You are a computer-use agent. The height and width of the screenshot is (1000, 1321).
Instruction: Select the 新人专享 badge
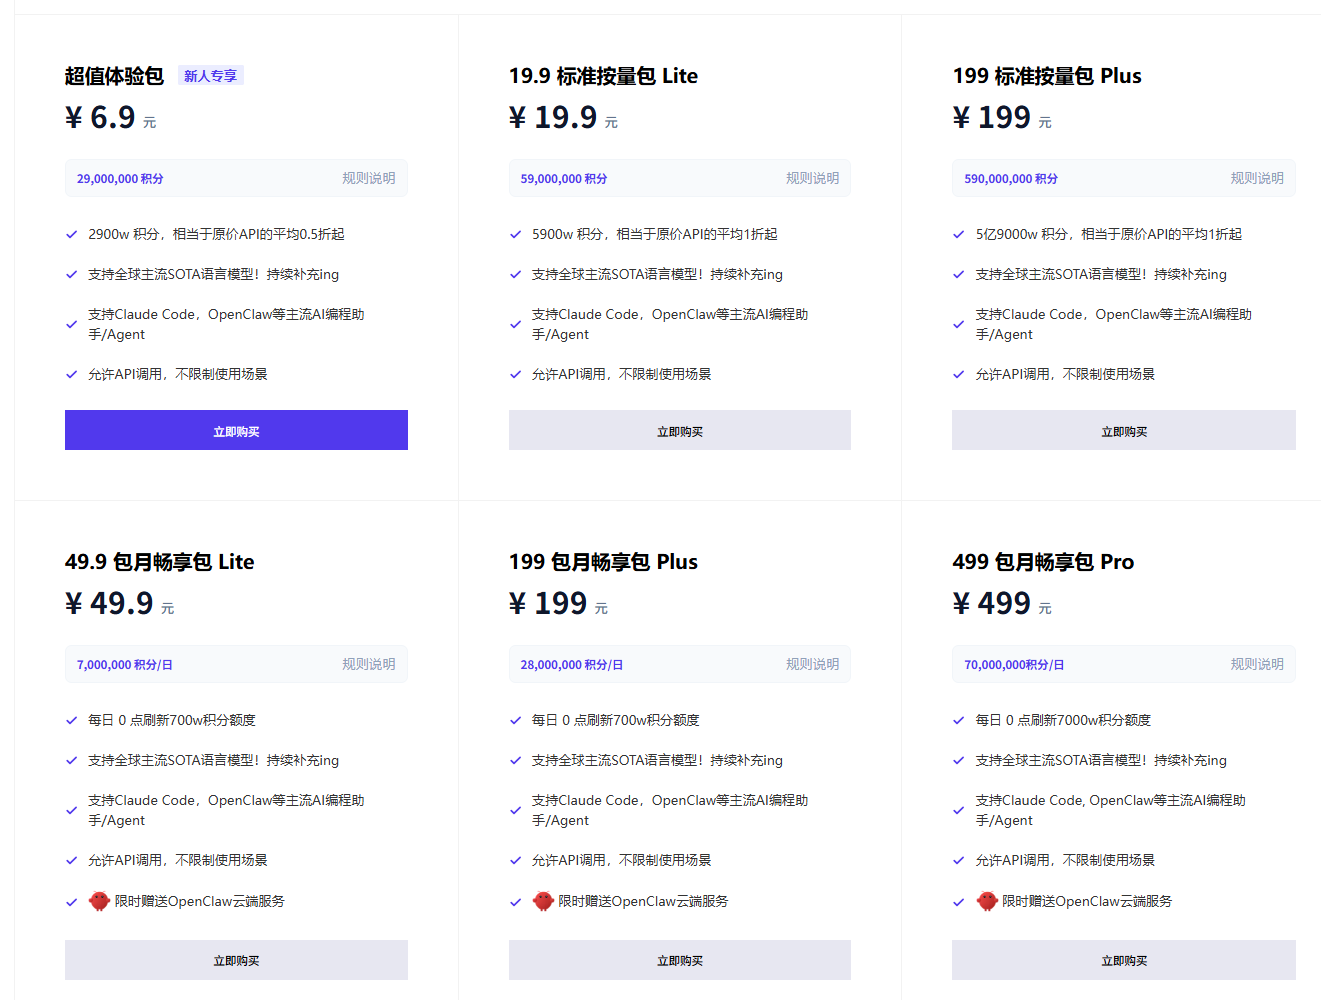tap(210, 74)
